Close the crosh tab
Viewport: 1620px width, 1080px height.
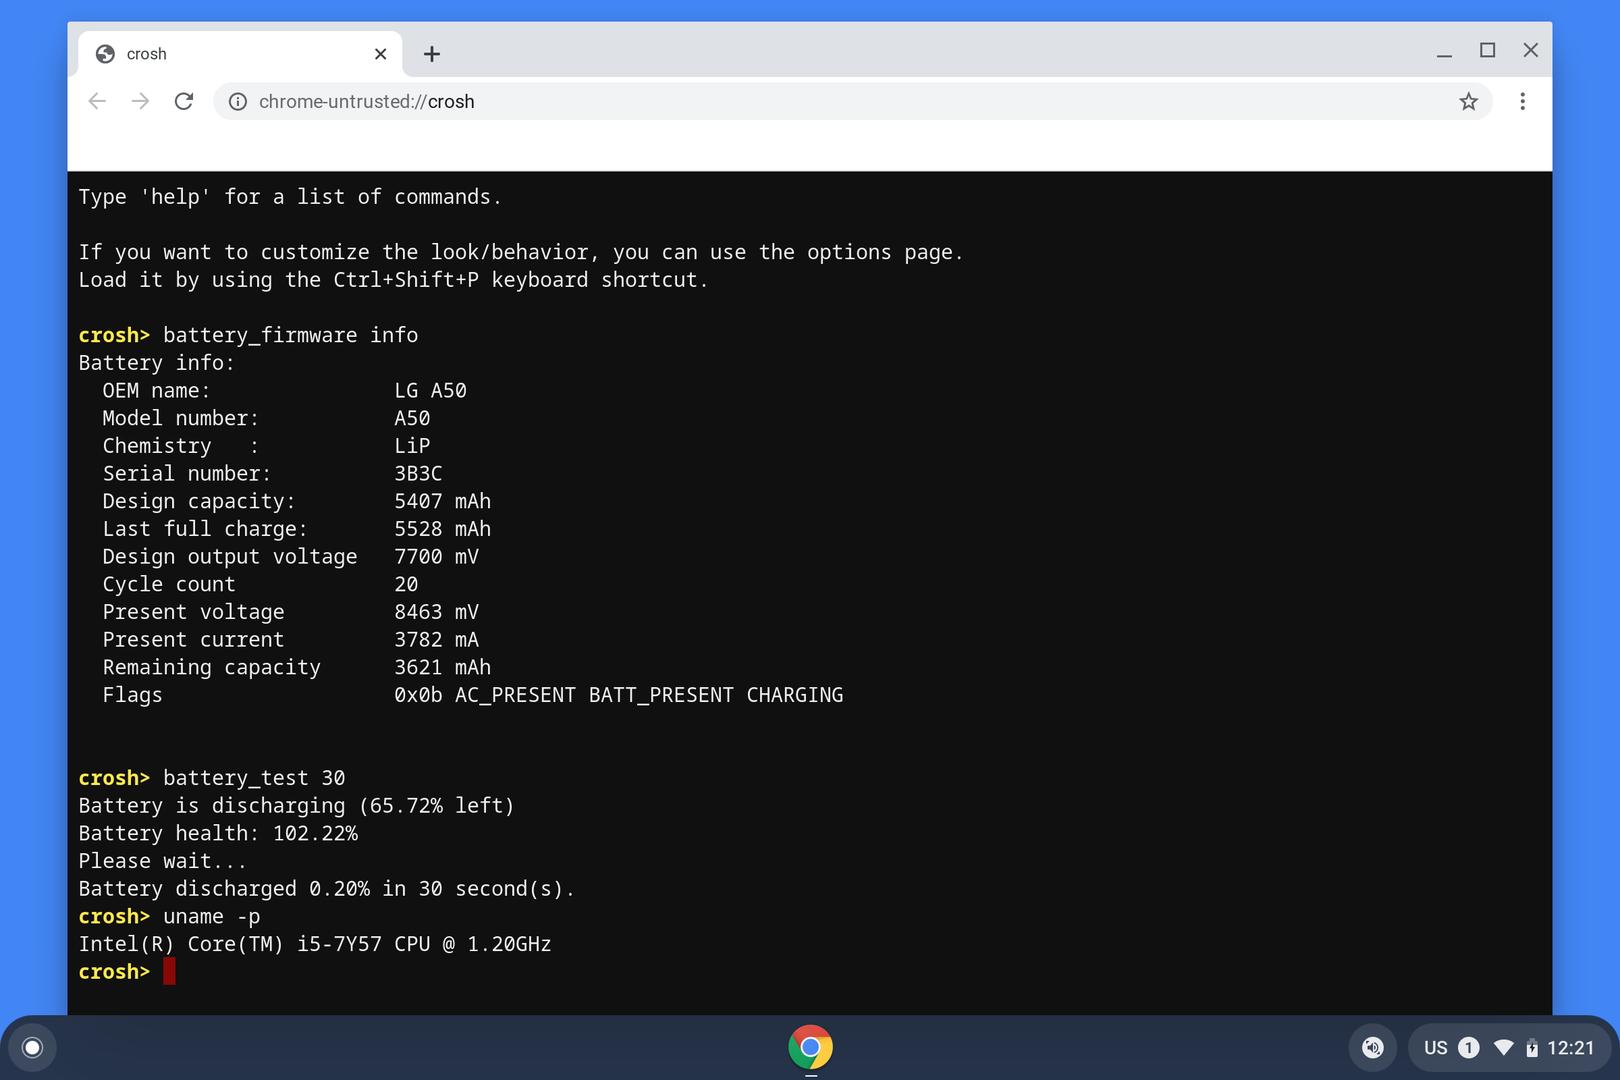[x=380, y=54]
